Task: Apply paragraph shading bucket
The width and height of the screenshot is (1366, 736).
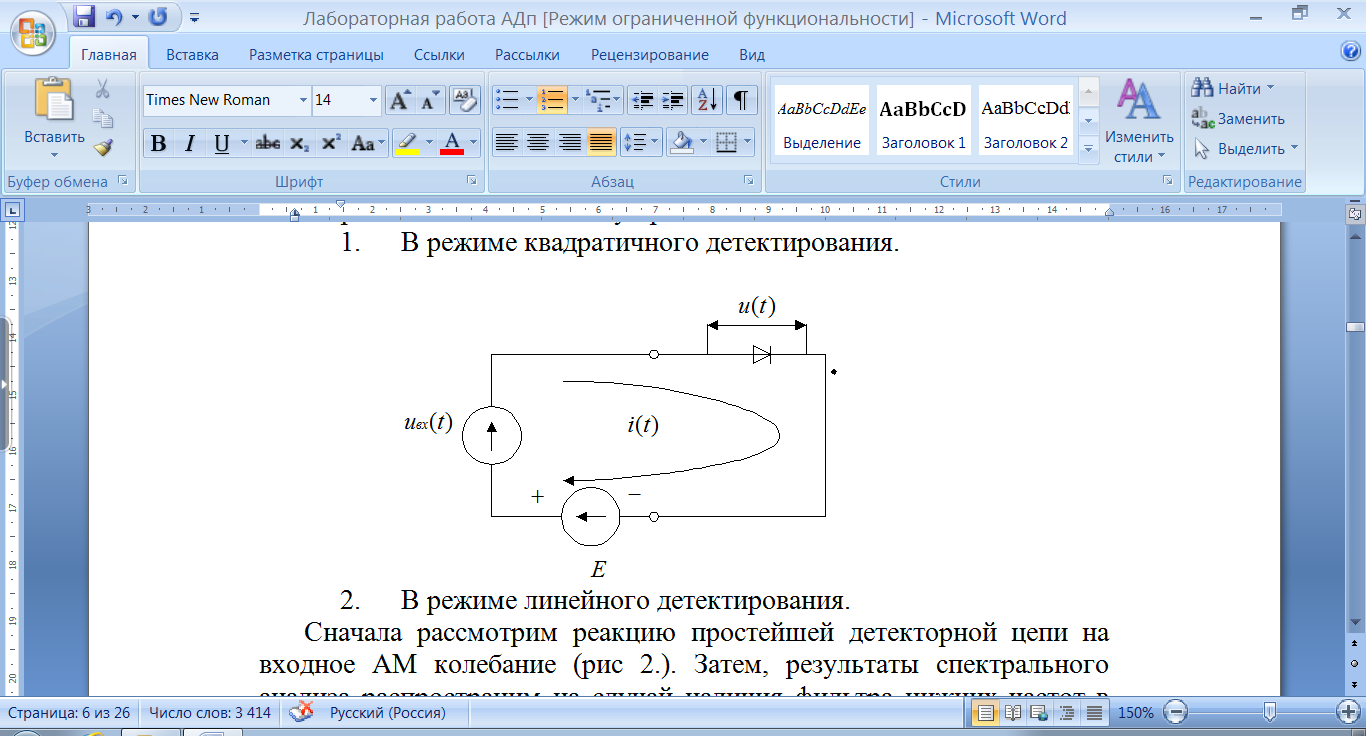Action: (681, 143)
